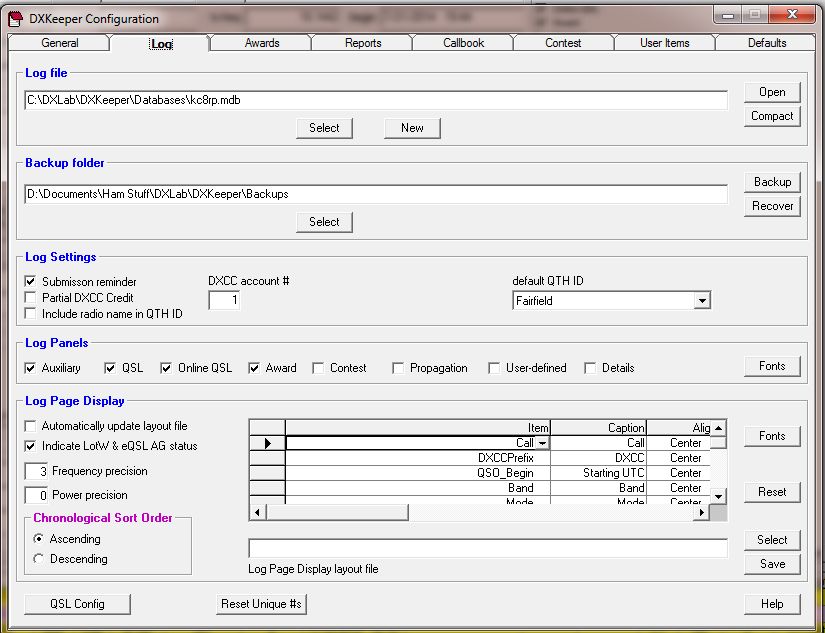Click the Backup button
This screenshot has height=633, width=825.
tap(772, 182)
